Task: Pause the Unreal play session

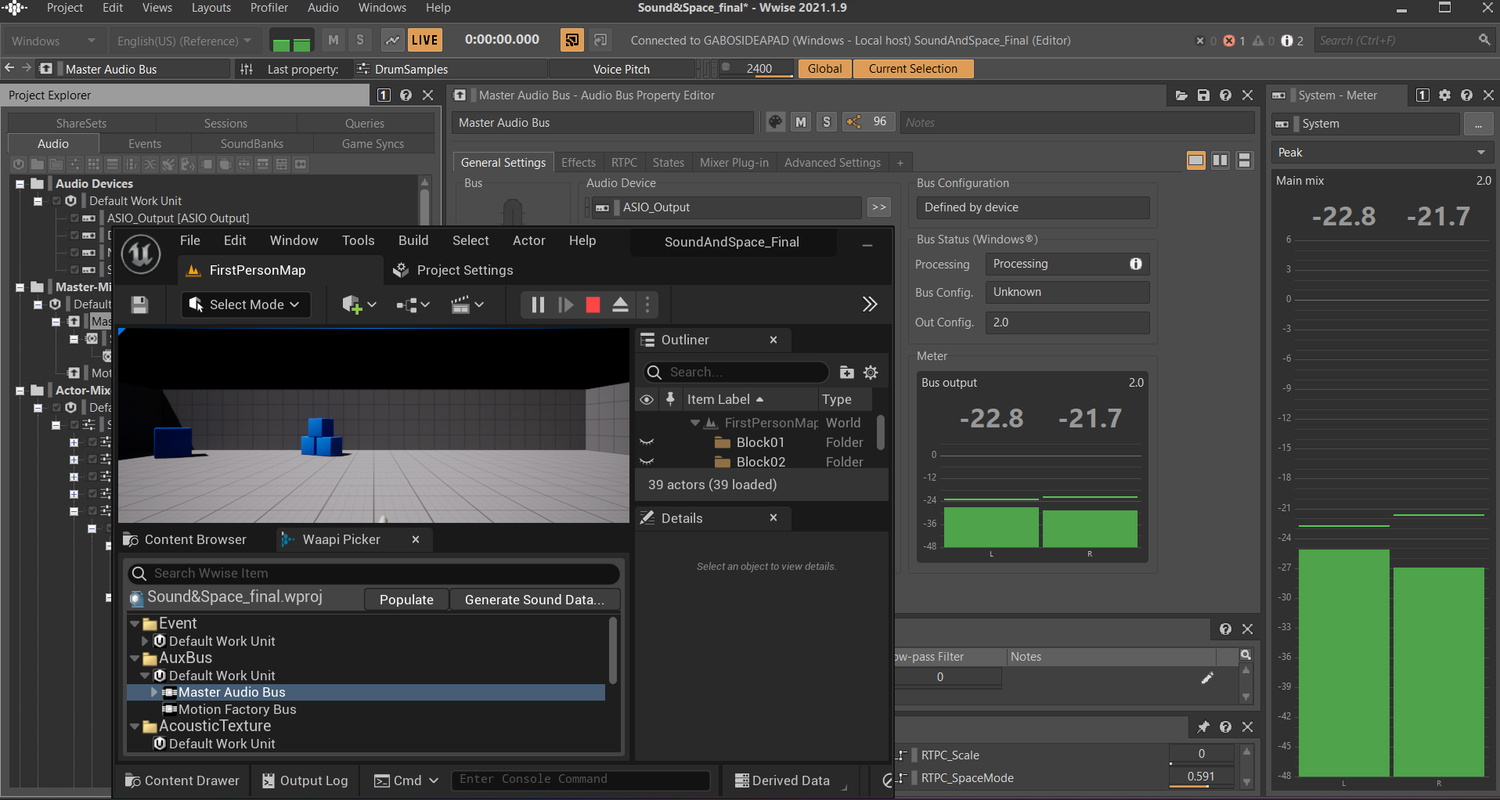Action: [x=538, y=305]
